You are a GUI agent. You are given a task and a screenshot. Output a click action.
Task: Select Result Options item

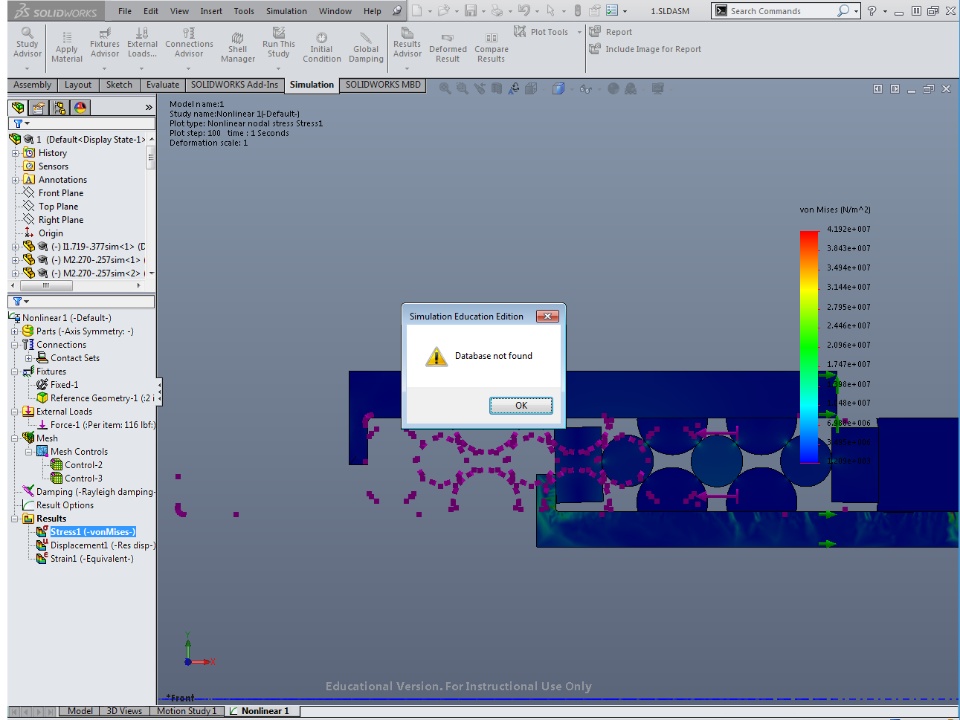pos(58,505)
